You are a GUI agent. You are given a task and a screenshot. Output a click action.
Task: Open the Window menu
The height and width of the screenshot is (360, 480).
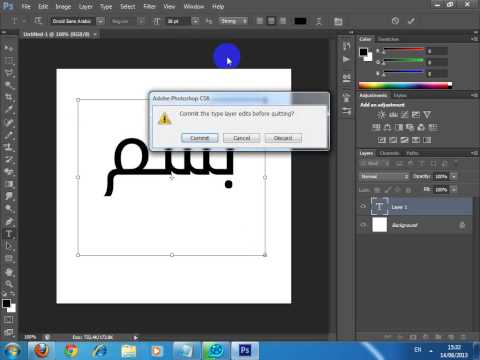(x=194, y=6)
